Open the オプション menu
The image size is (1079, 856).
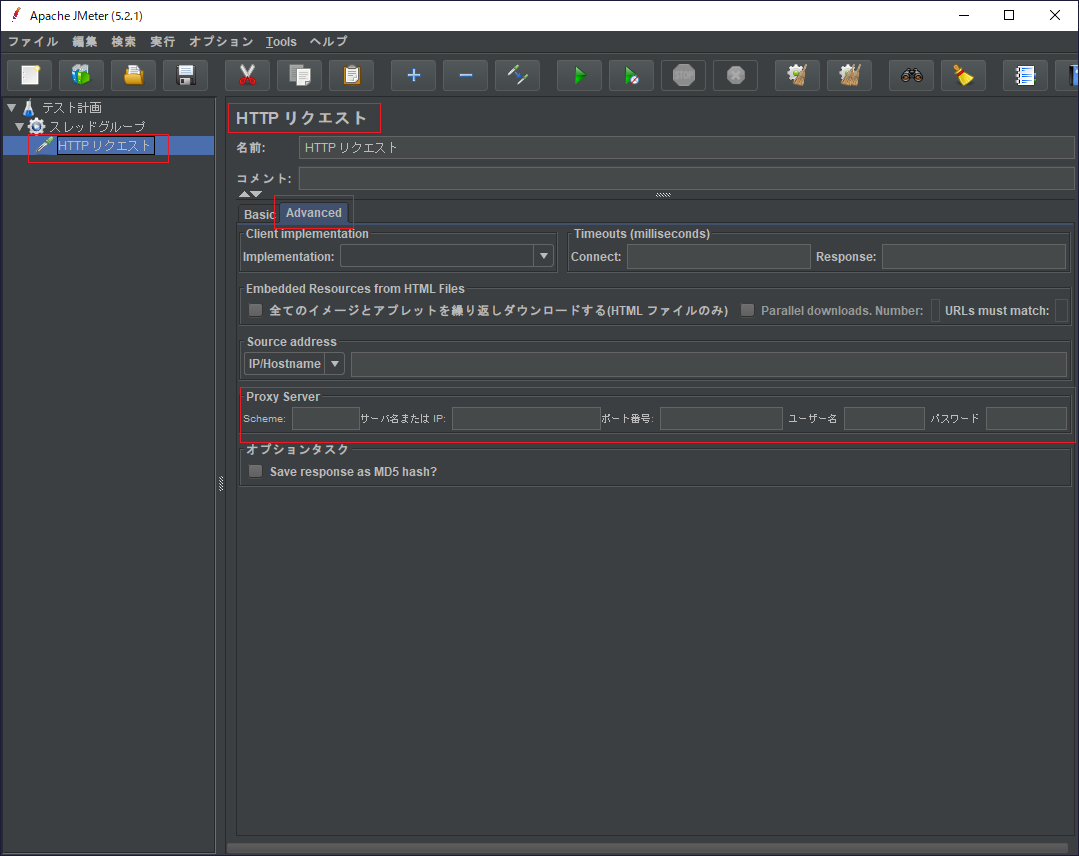click(220, 41)
